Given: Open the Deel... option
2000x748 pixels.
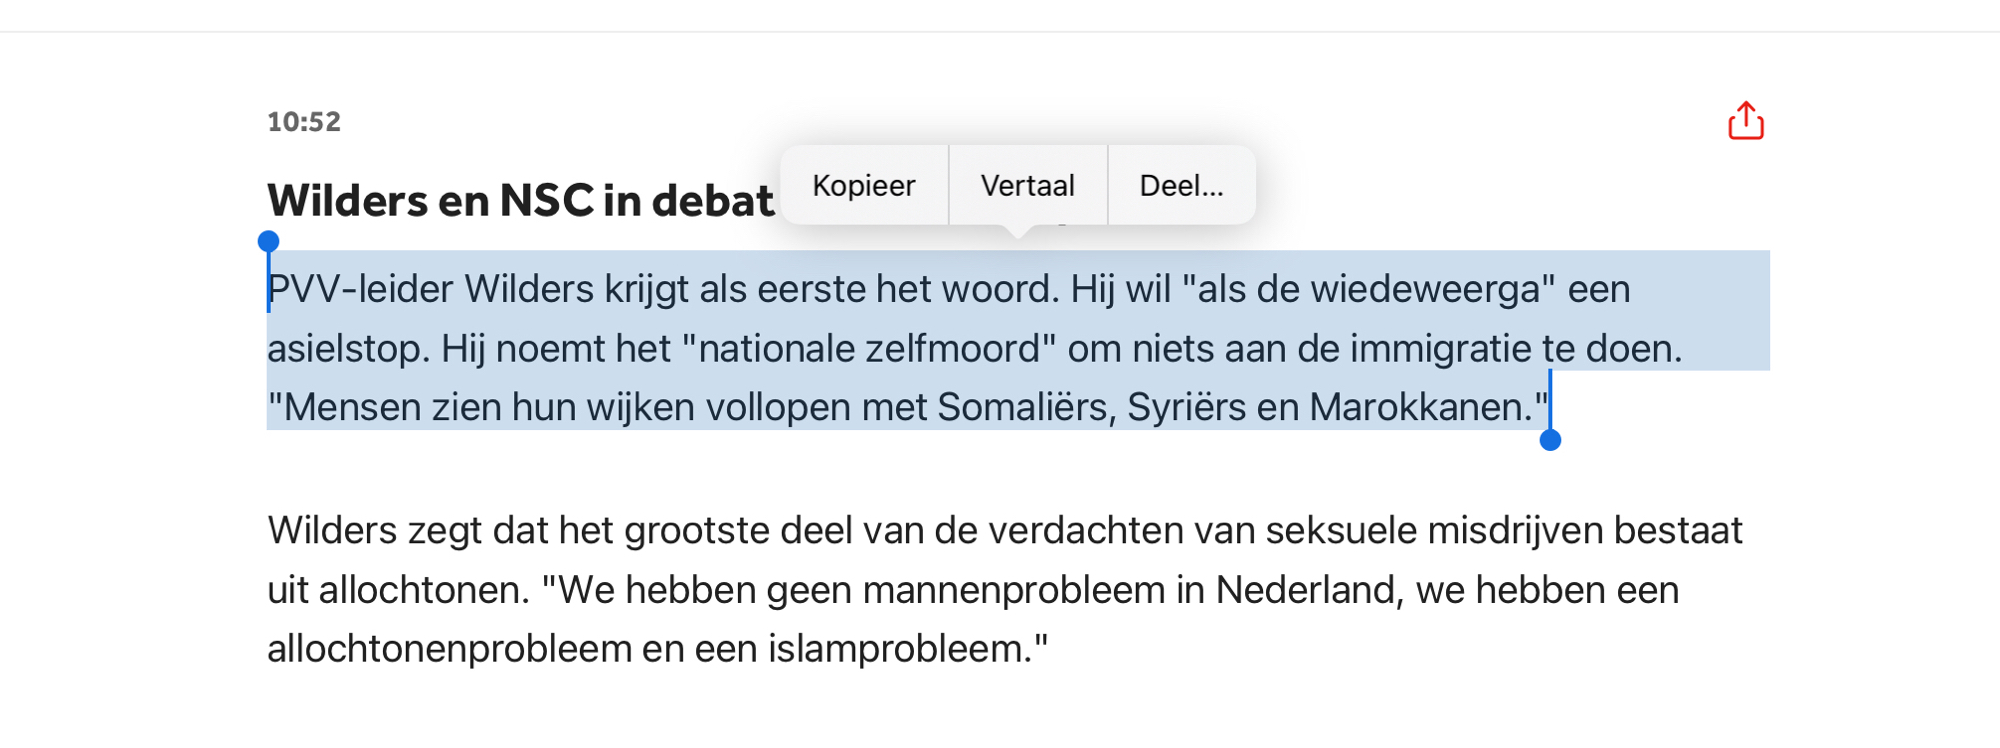Looking at the screenshot, I should [x=1181, y=186].
